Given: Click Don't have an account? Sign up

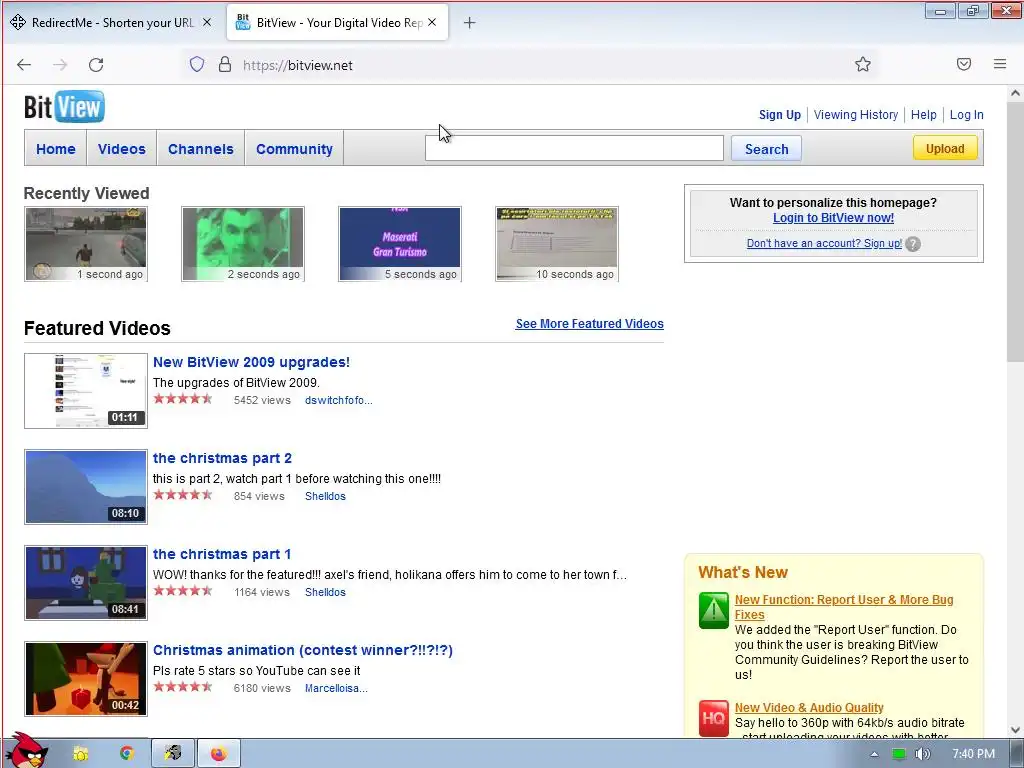Looking at the screenshot, I should pos(824,244).
